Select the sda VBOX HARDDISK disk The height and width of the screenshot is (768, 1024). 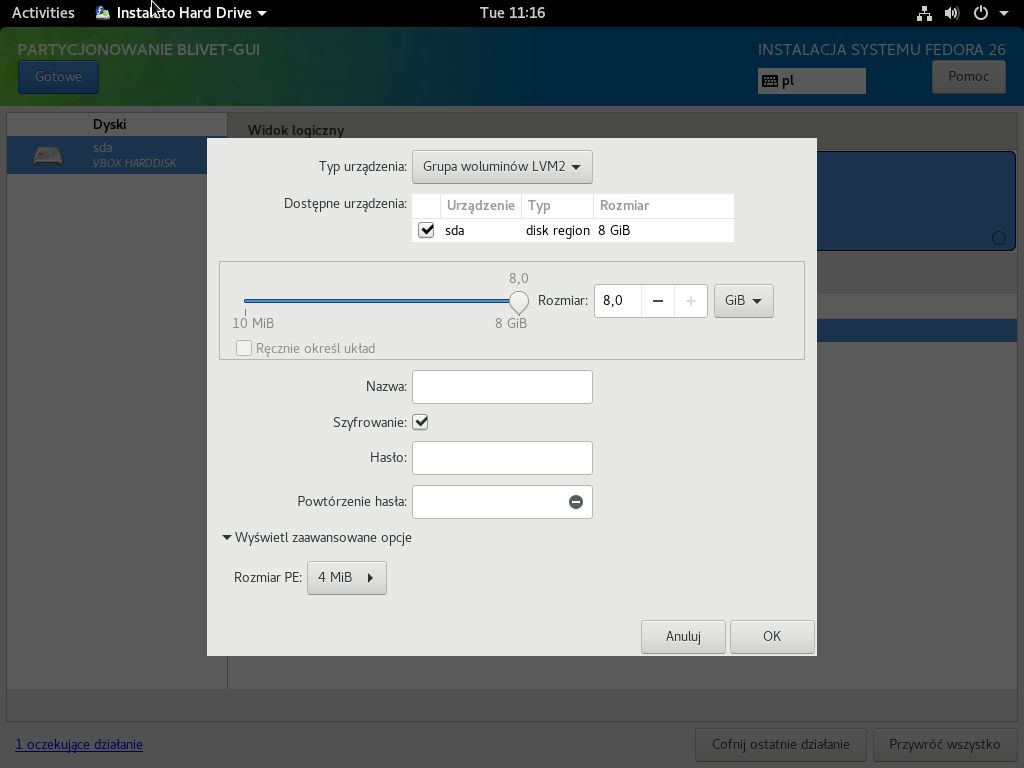coord(117,155)
